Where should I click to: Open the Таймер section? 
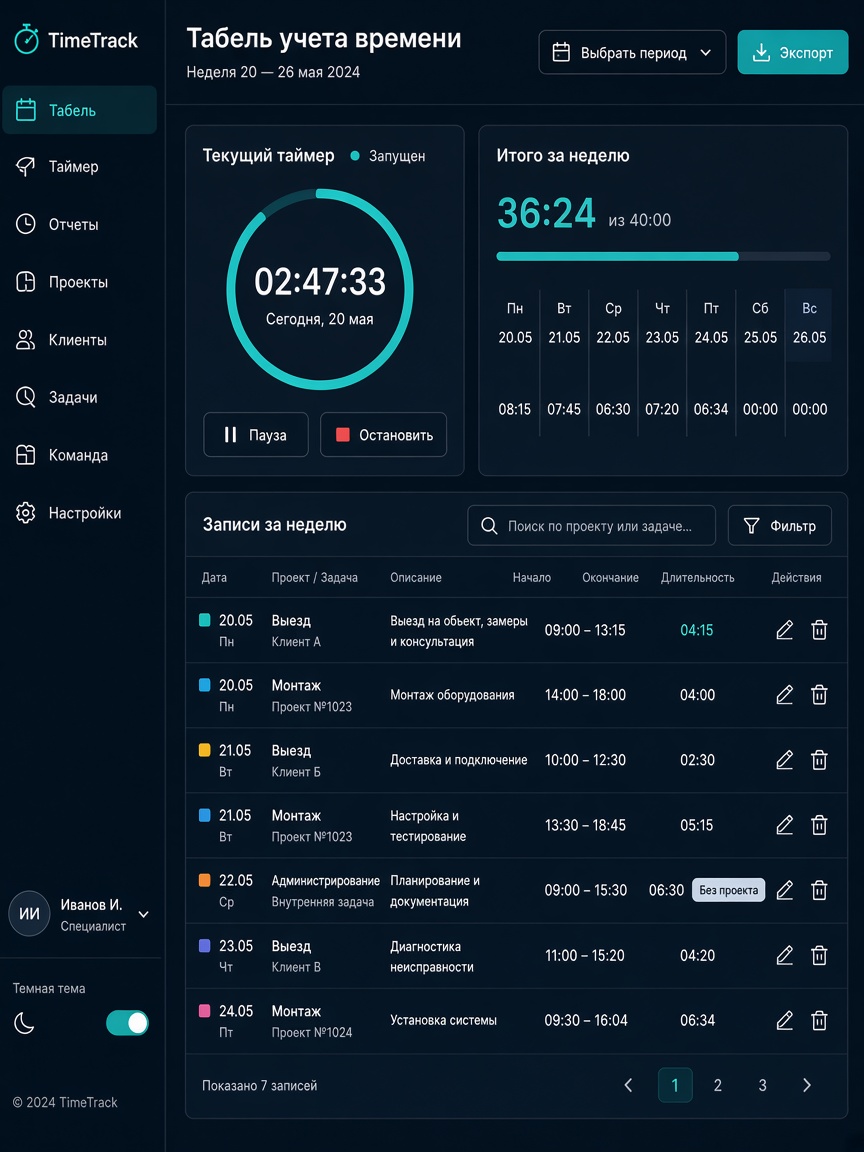(79, 167)
